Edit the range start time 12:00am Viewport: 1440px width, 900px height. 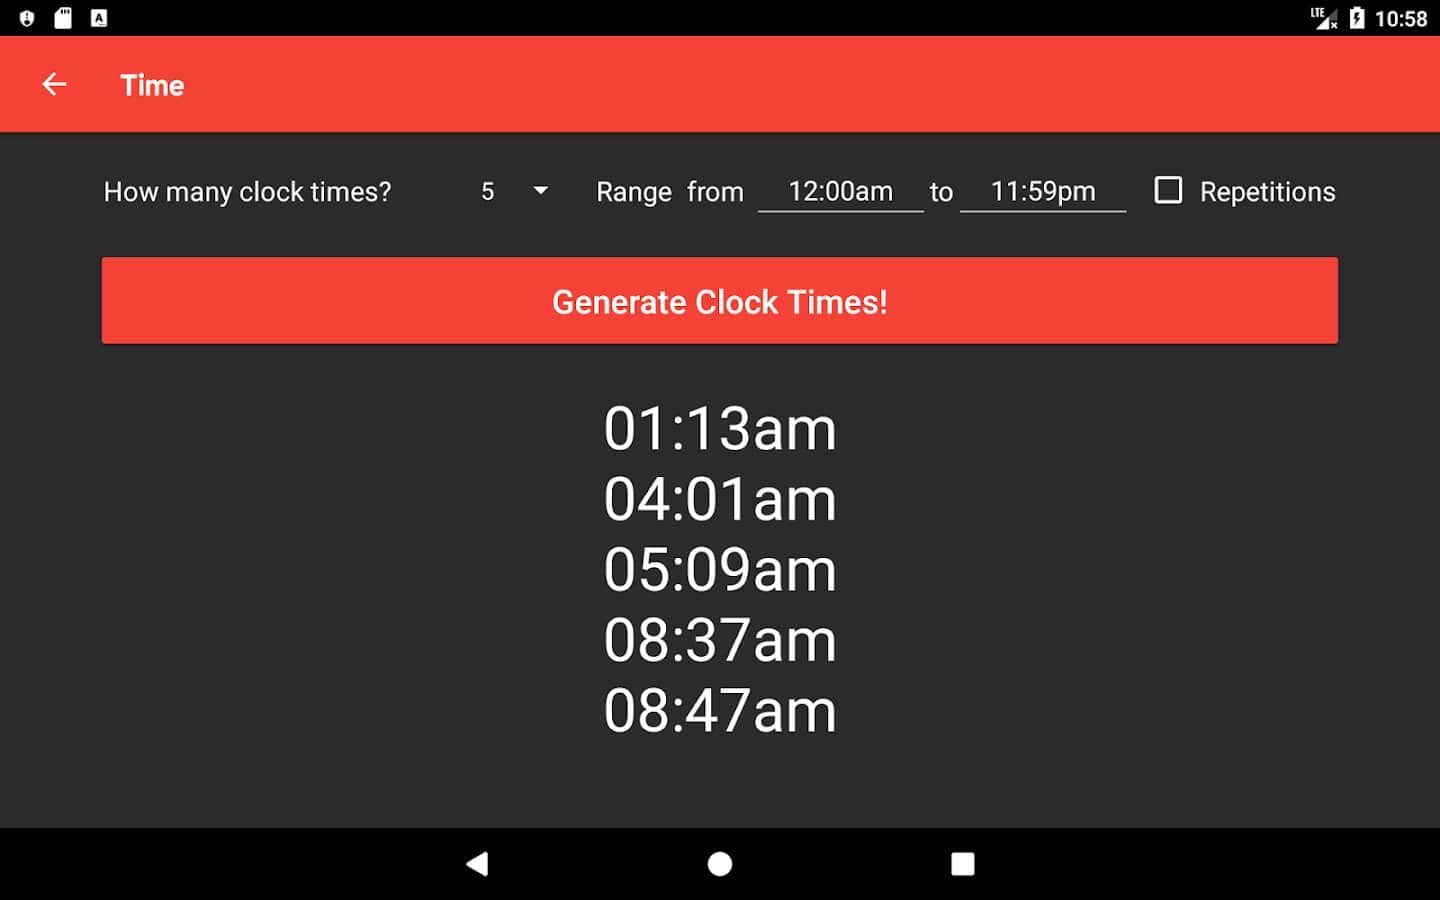840,191
